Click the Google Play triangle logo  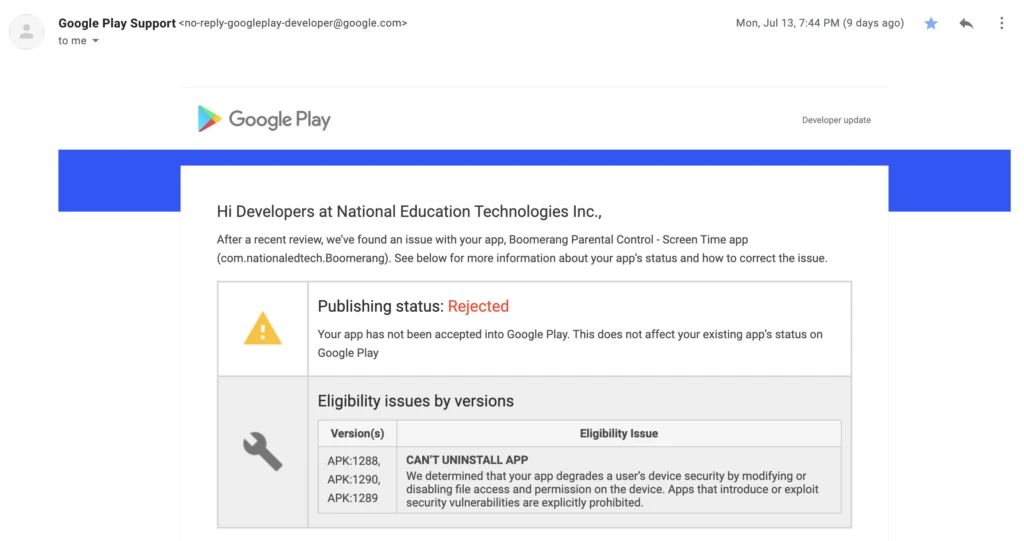[209, 119]
